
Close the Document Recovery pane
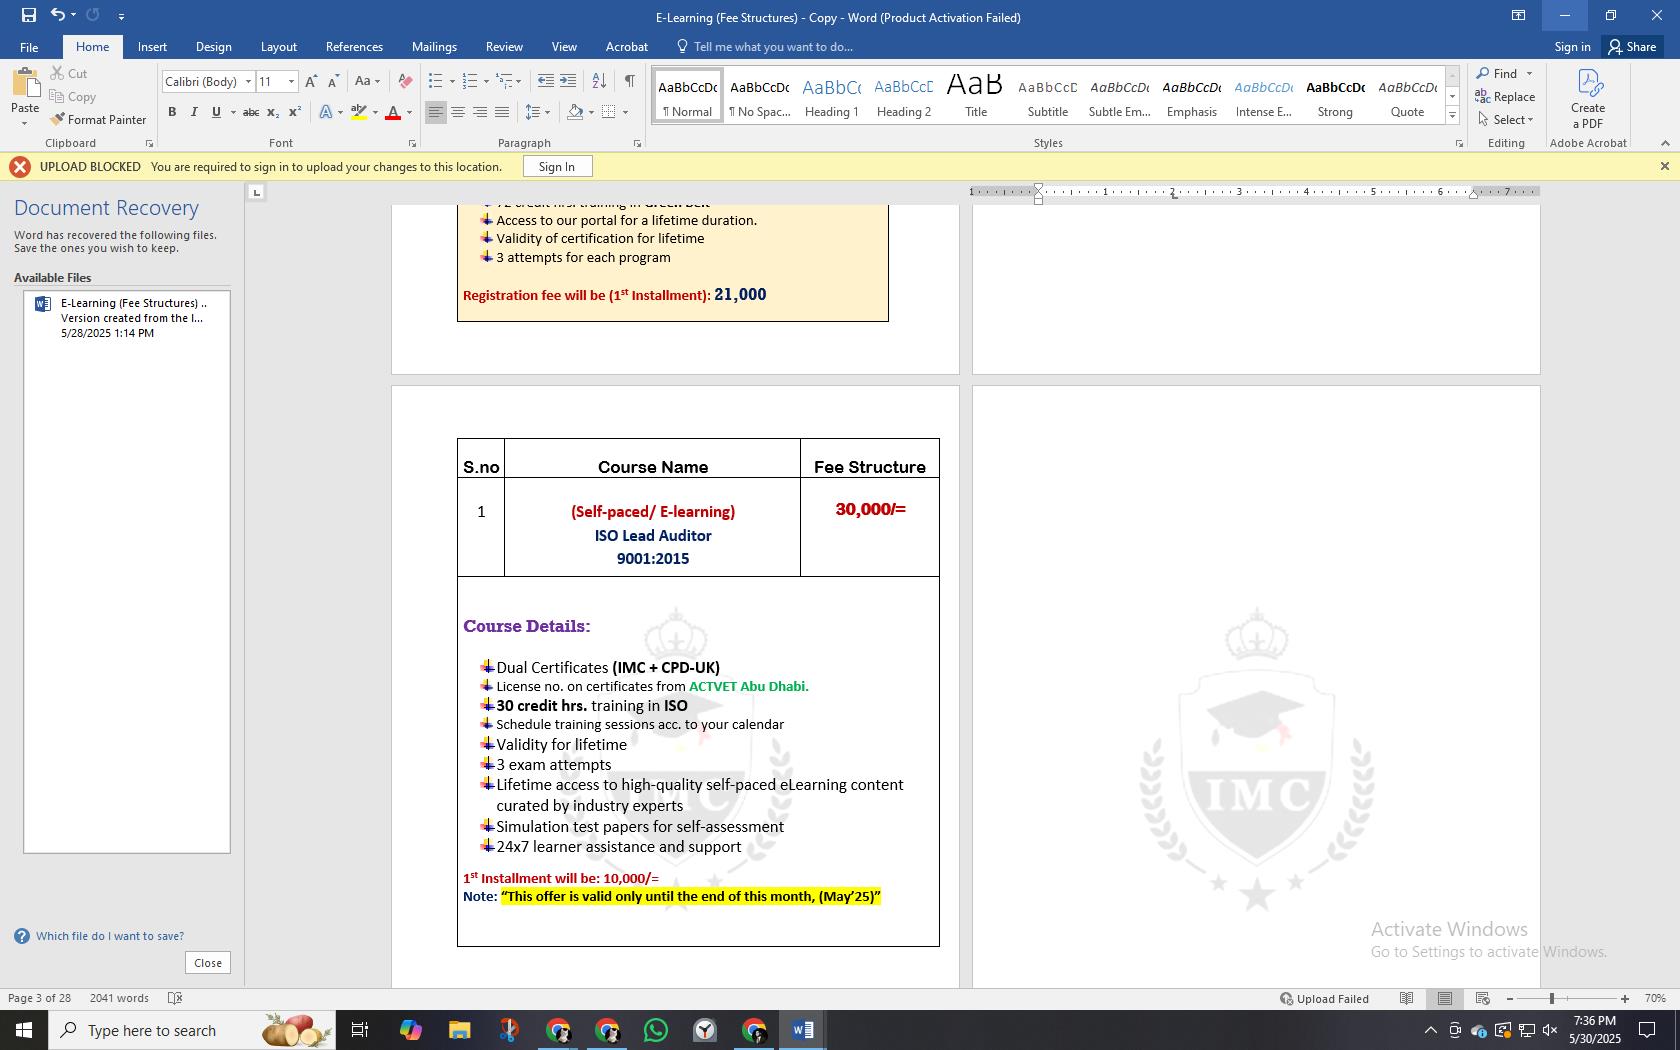(x=208, y=963)
